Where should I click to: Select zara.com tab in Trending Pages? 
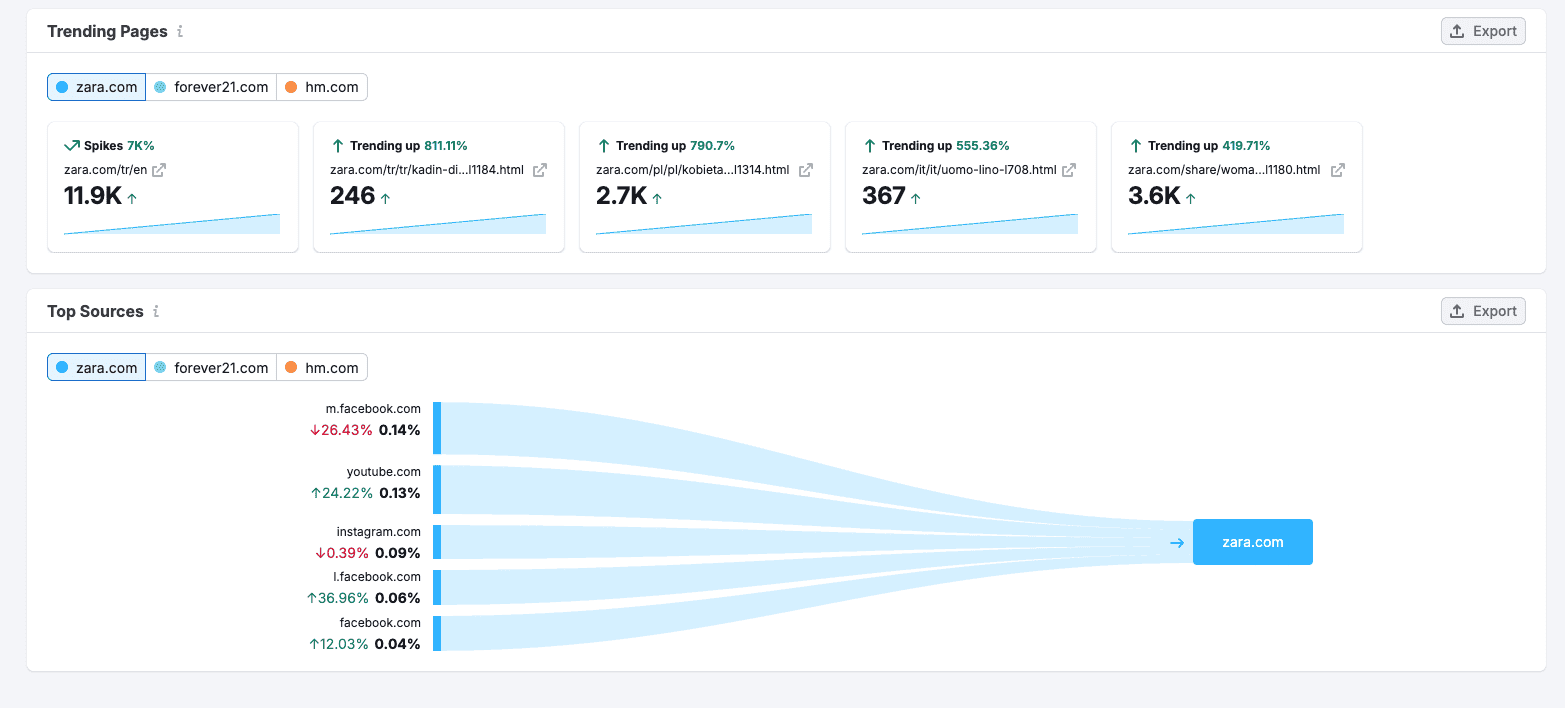[x=96, y=87]
